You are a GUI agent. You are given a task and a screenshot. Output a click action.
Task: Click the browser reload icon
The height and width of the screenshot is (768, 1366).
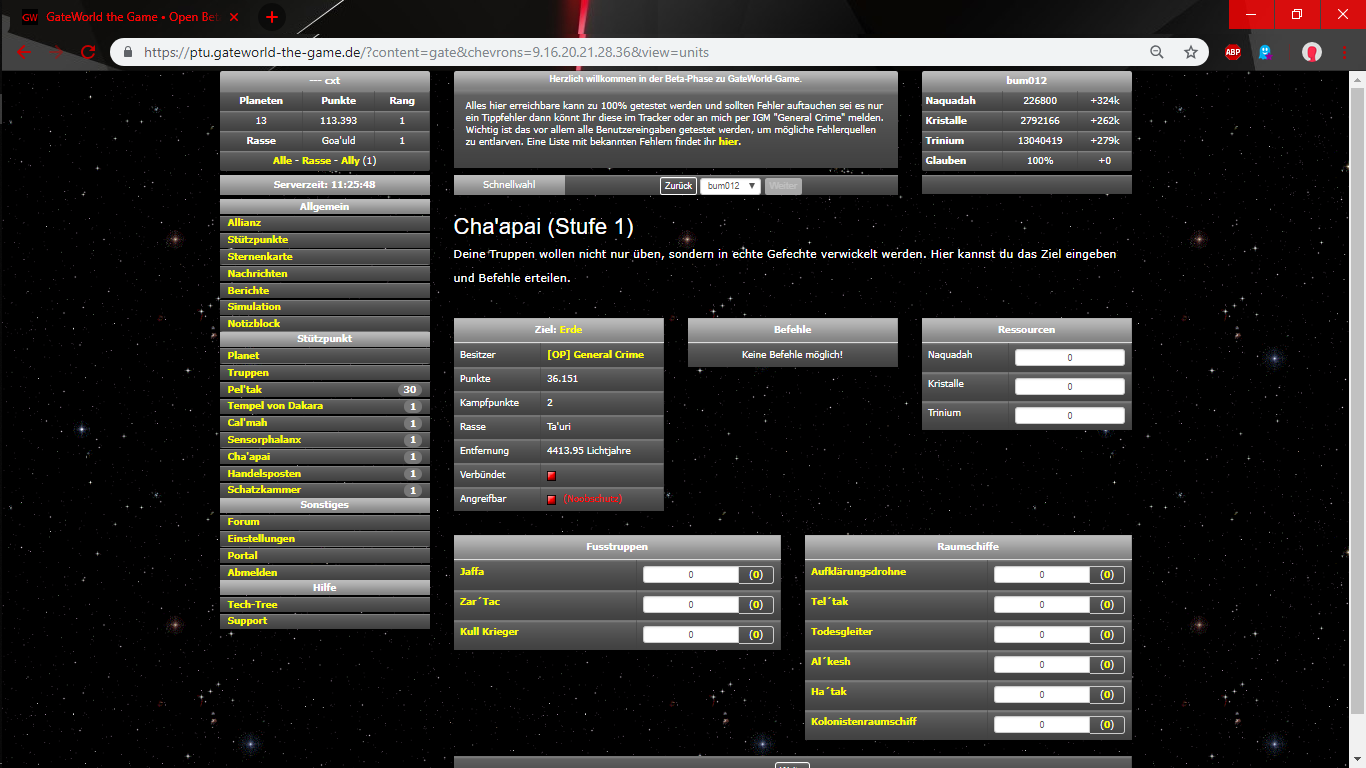click(88, 52)
